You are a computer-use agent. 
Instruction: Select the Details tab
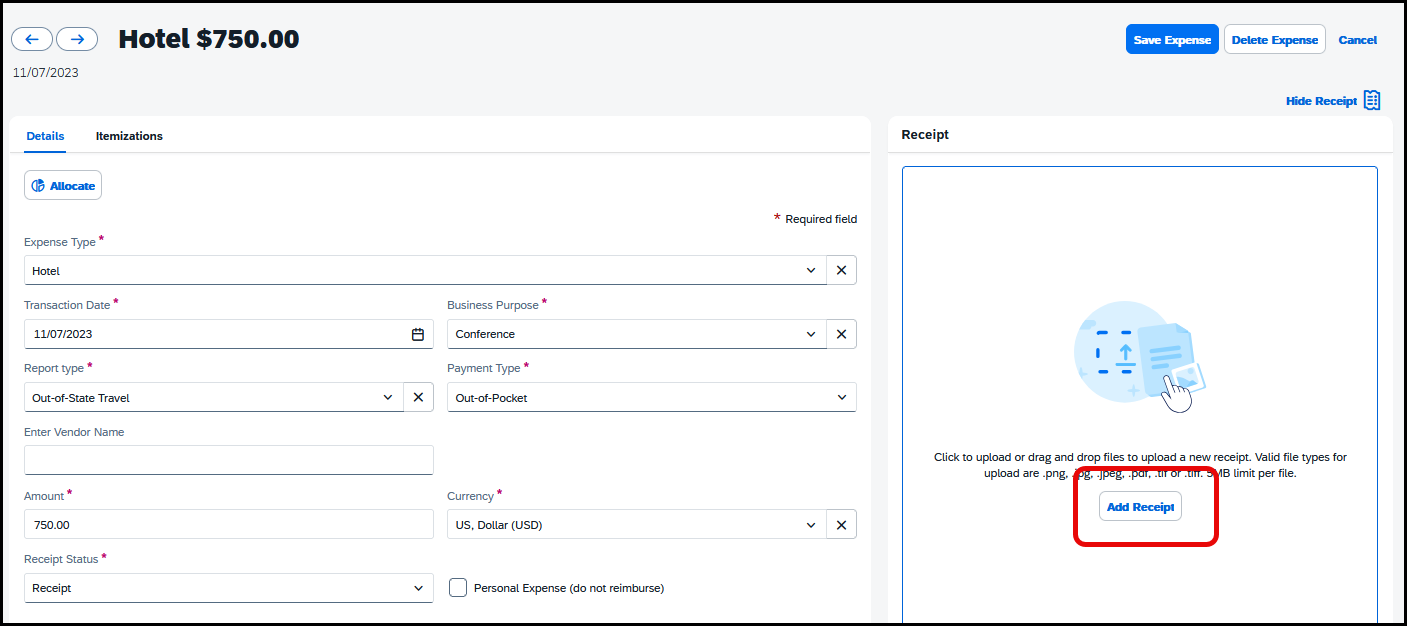pyautogui.click(x=45, y=136)
